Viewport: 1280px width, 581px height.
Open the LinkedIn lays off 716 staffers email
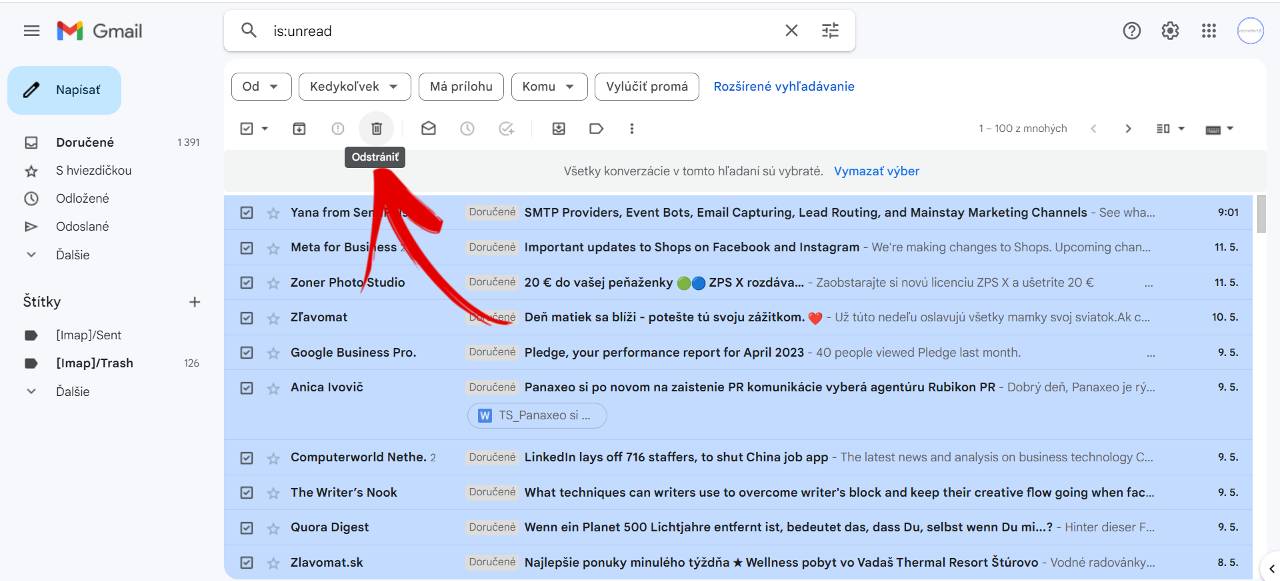tap(738, 458)
